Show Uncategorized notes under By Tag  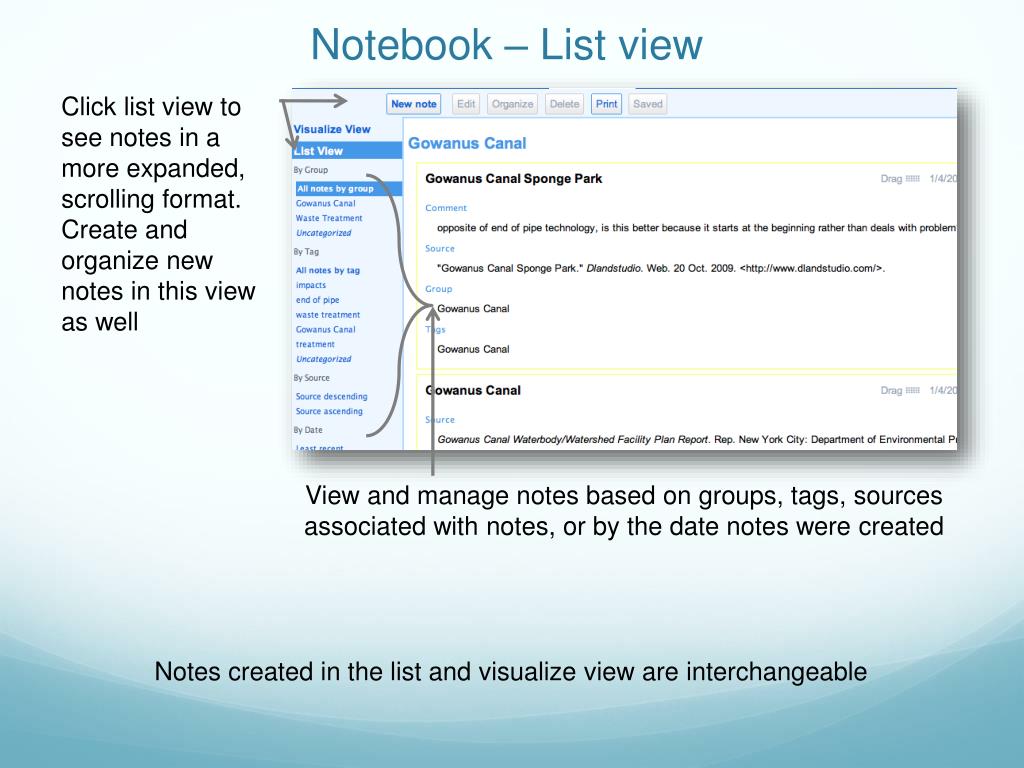323,359
